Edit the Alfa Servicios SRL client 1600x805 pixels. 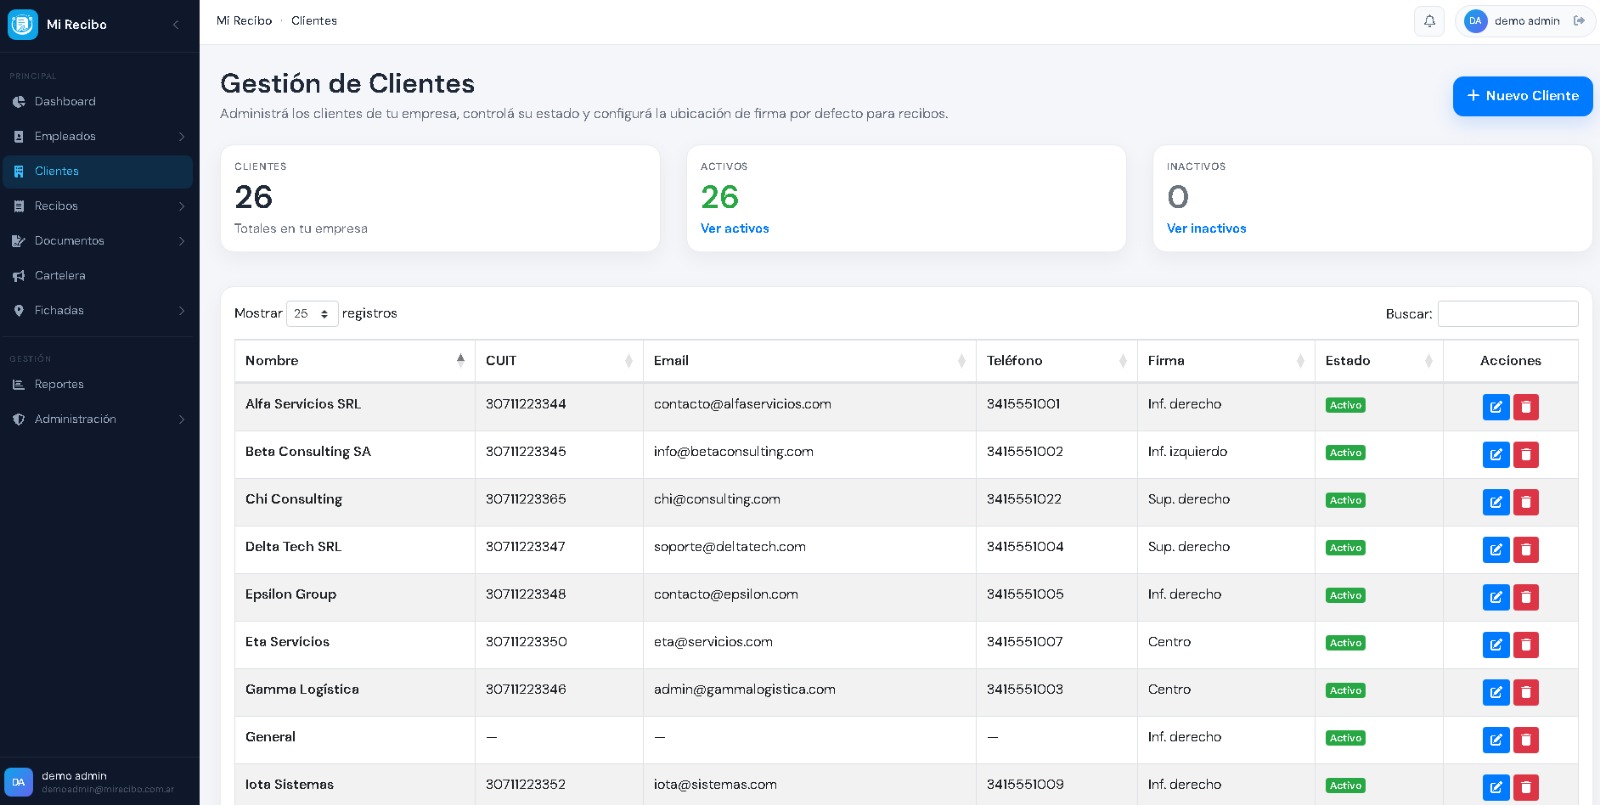[1495, 407]
